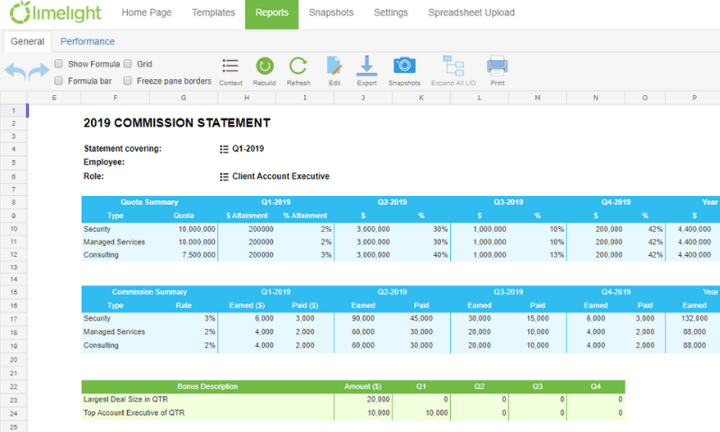Click the Commission Summary header cell
Screen dimensions: 720x432
click(x=149, y=292)
